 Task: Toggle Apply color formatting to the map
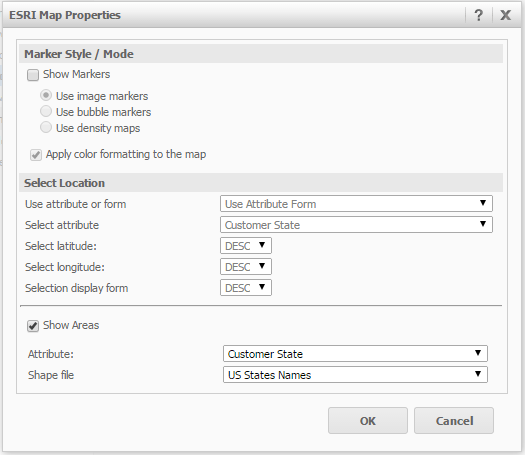(x=36, y=155)
